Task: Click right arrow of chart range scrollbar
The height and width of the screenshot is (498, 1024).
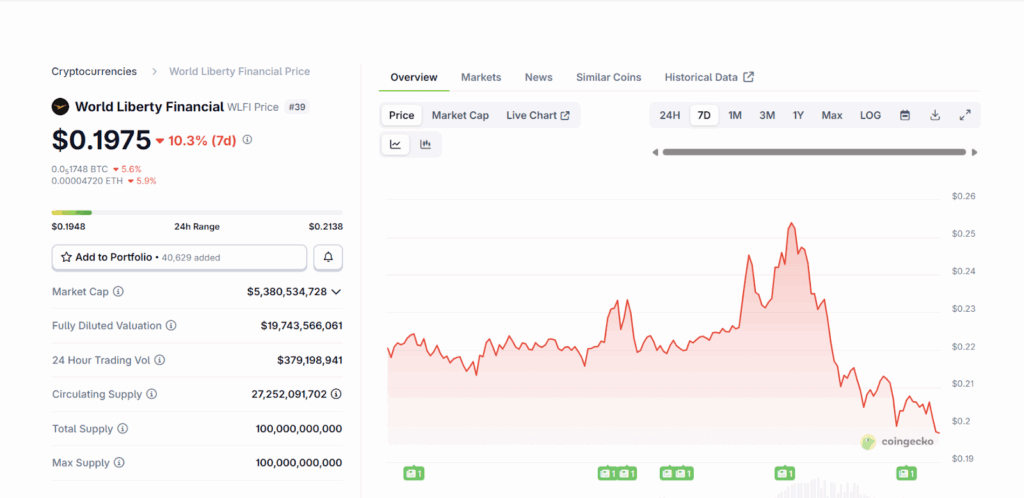Action: pyautogui.click(x=975, y=152)
